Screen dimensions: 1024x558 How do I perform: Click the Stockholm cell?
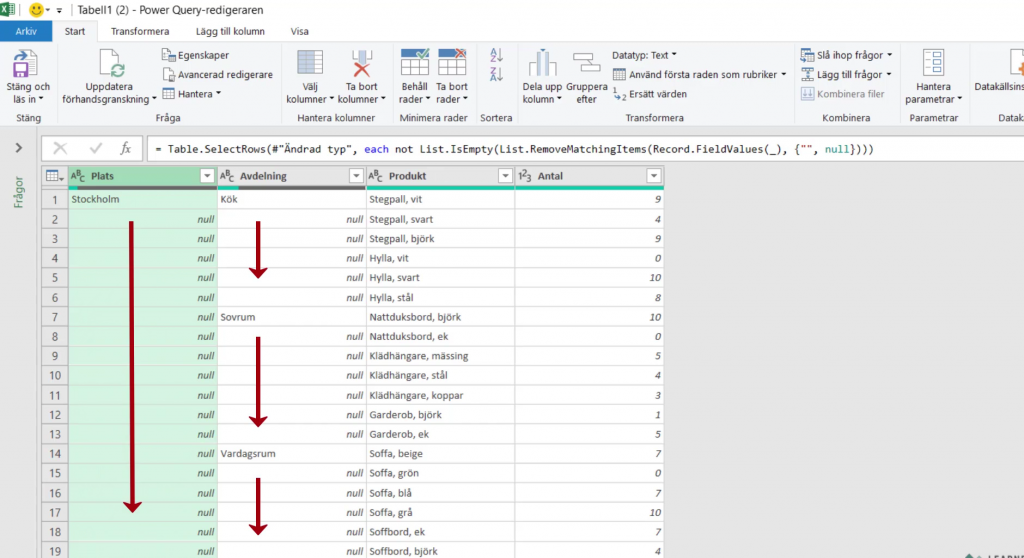(142, 199)
